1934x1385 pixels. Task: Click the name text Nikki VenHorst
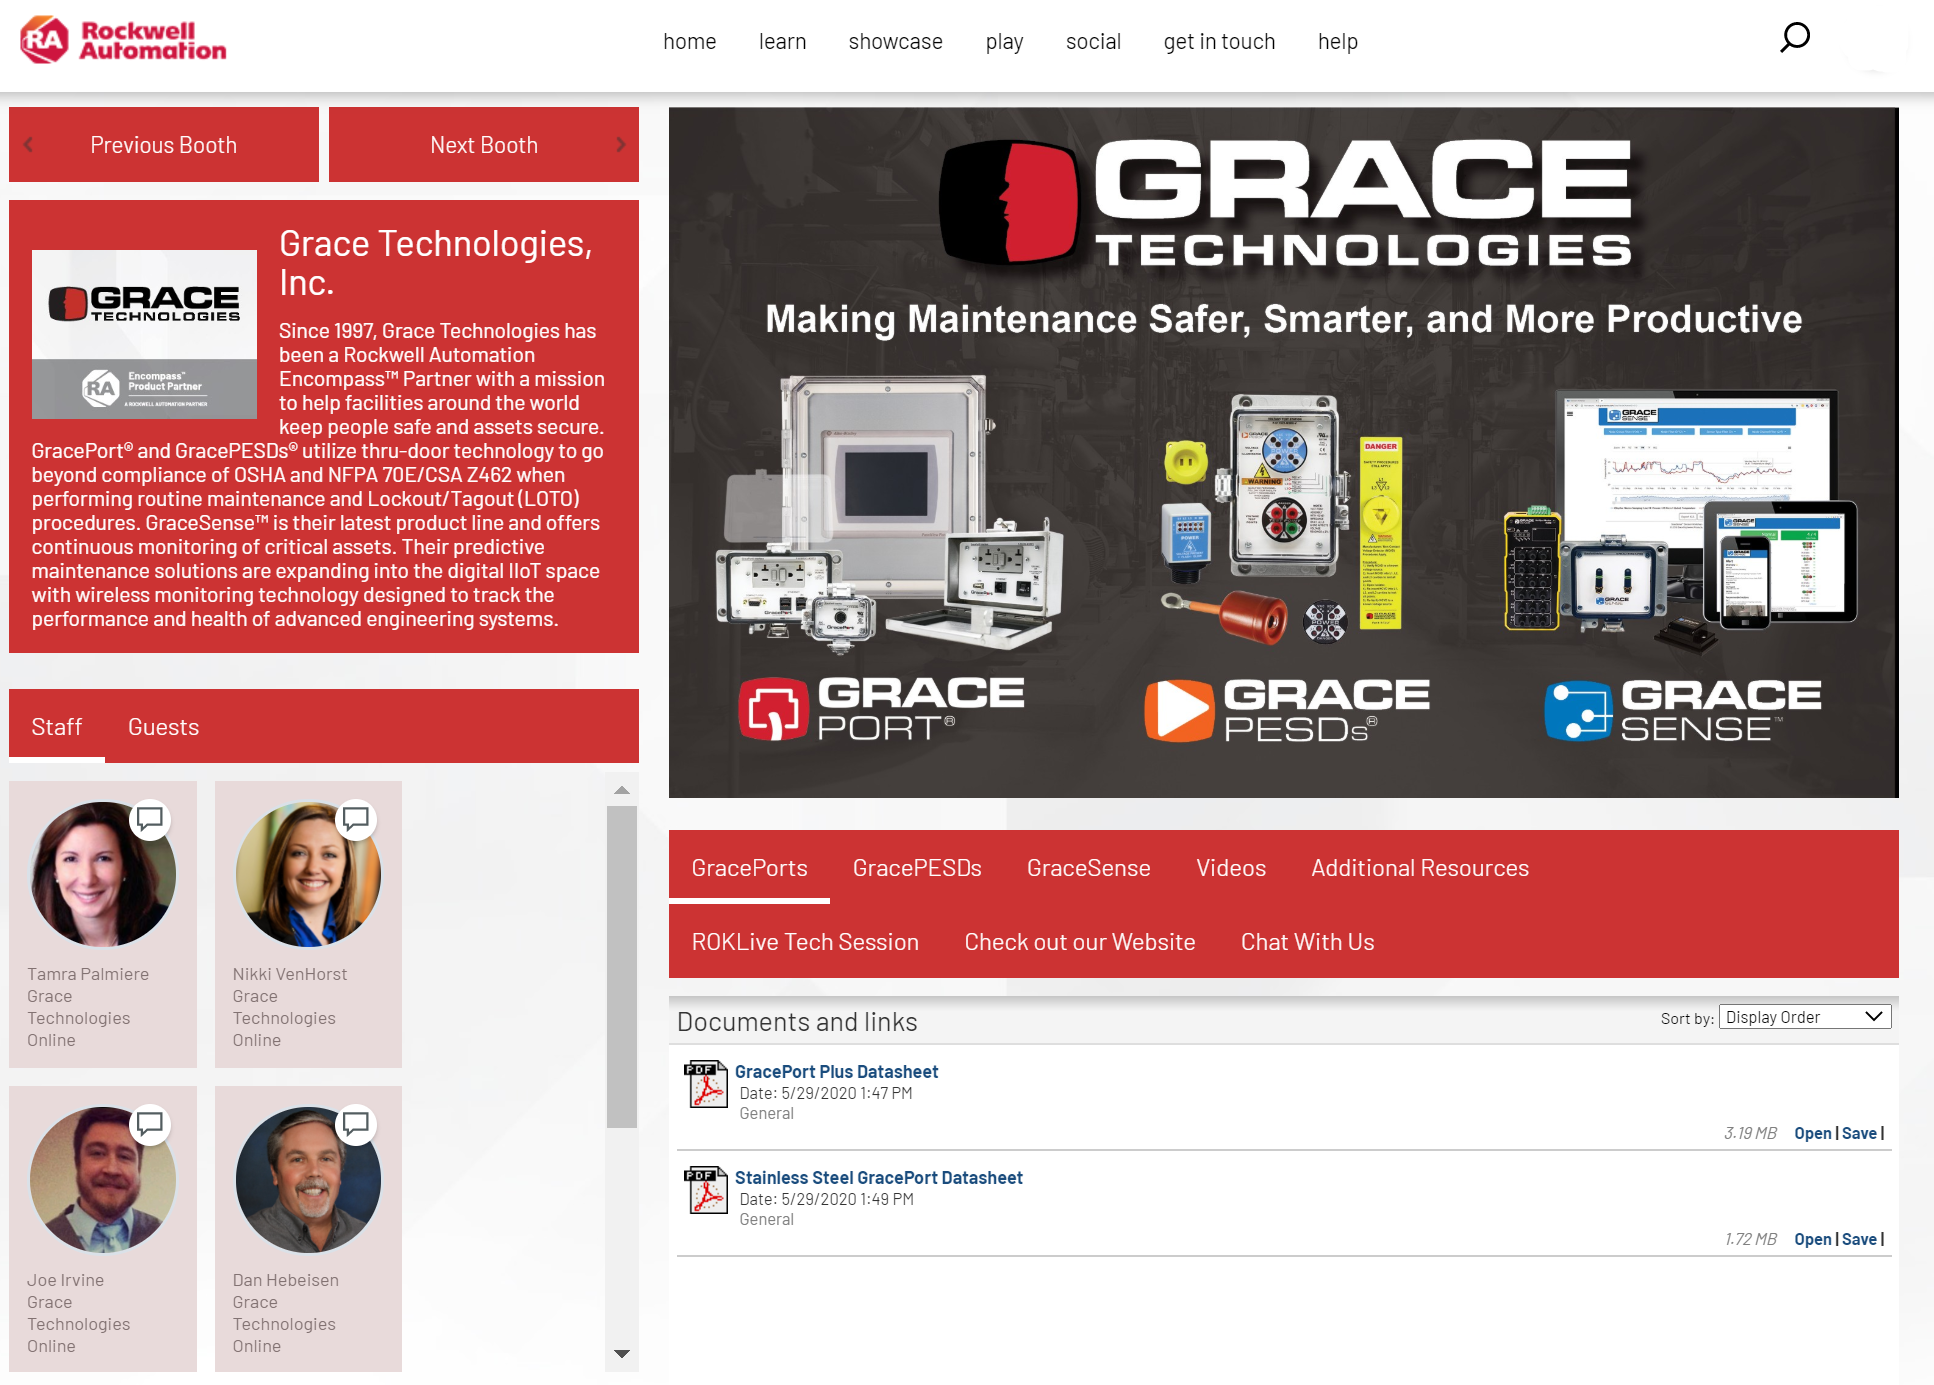click(x=290, y=974)
